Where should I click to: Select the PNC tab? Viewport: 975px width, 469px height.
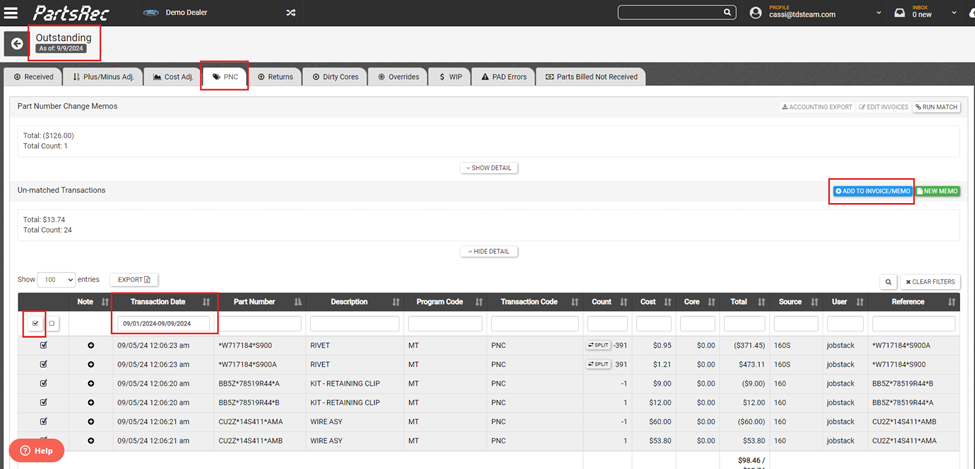(x=225, y=77)
